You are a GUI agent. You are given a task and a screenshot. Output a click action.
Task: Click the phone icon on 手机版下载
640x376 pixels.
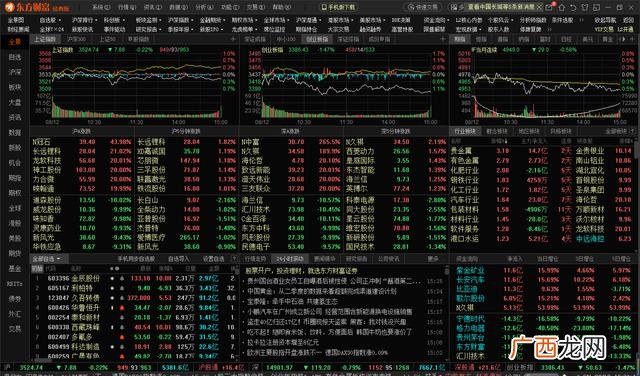[x=324, y=7]
